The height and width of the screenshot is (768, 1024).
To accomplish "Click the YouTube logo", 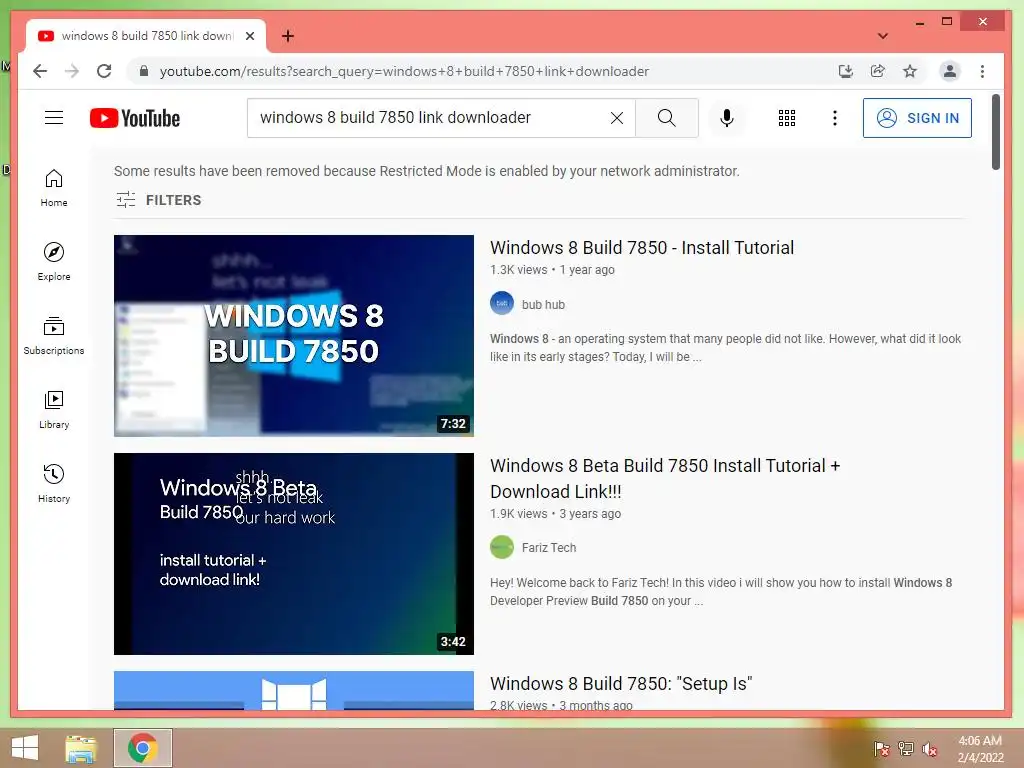I will 135,118.
